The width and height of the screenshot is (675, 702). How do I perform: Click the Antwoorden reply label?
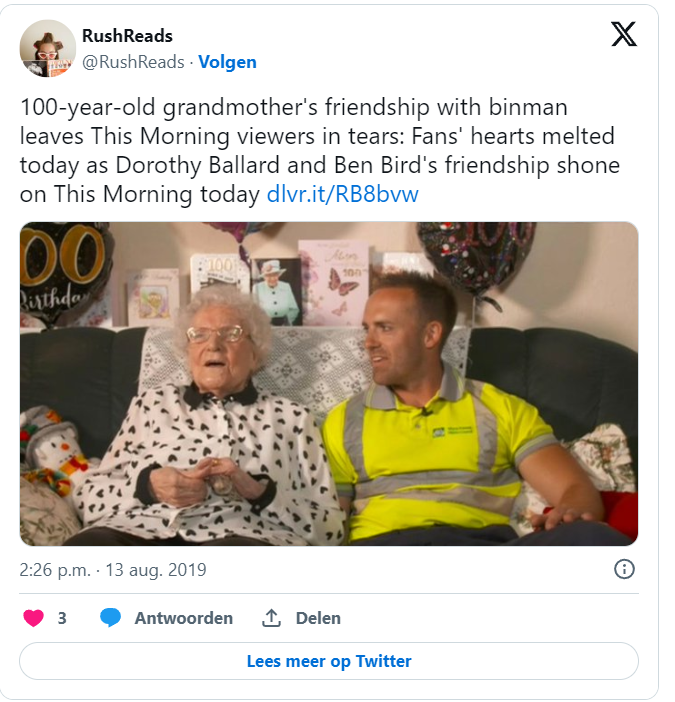click(x=184, y=618)
